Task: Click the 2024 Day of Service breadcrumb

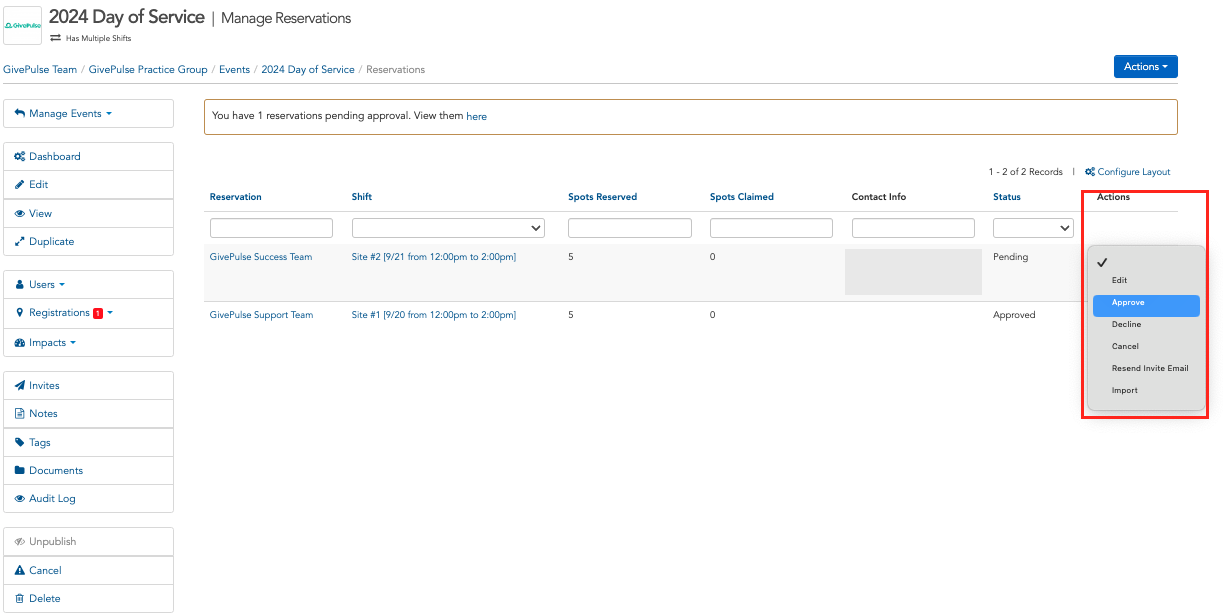Action: [x=308, y=70]
